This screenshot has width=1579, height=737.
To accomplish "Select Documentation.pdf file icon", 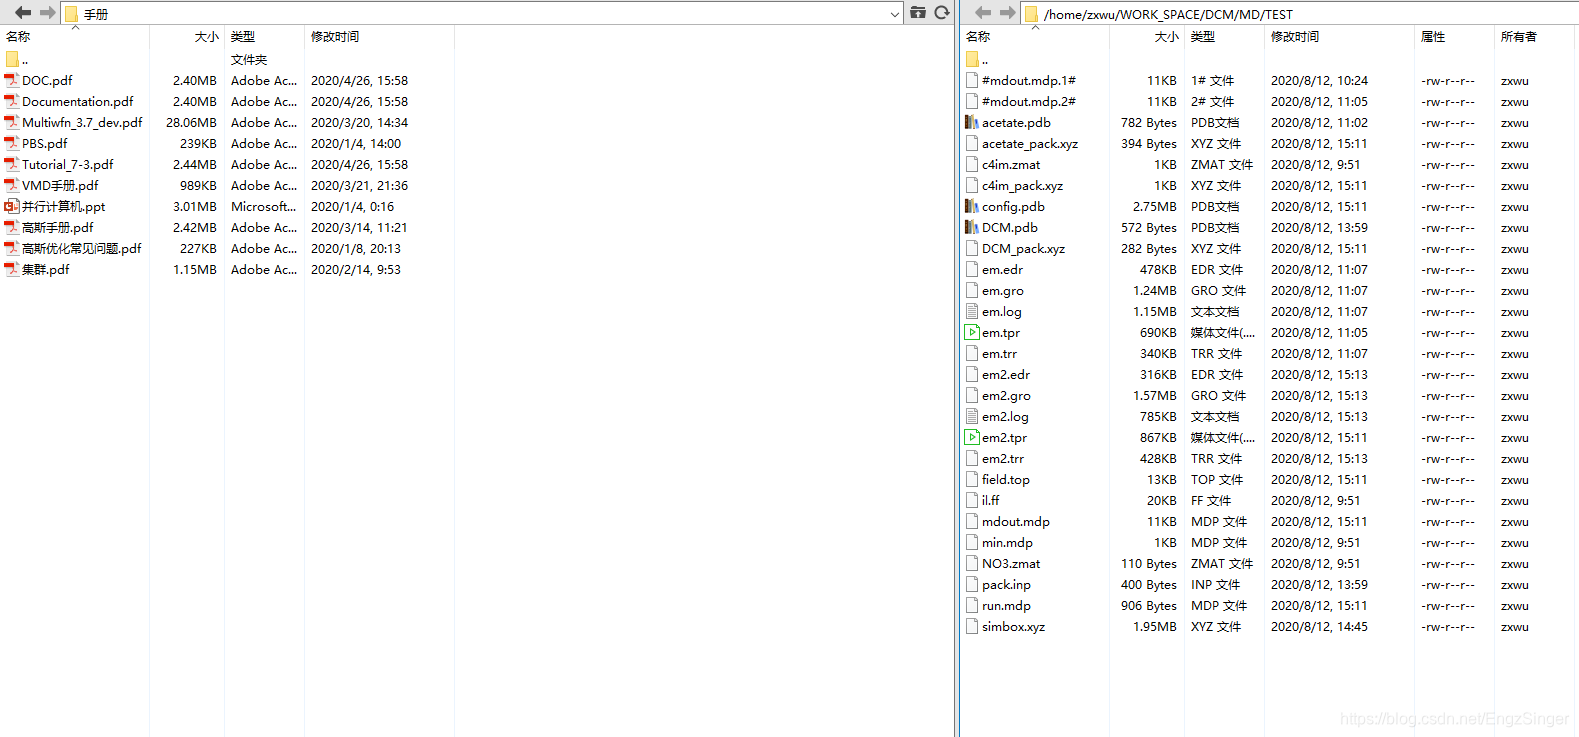I will pos(12,101).
